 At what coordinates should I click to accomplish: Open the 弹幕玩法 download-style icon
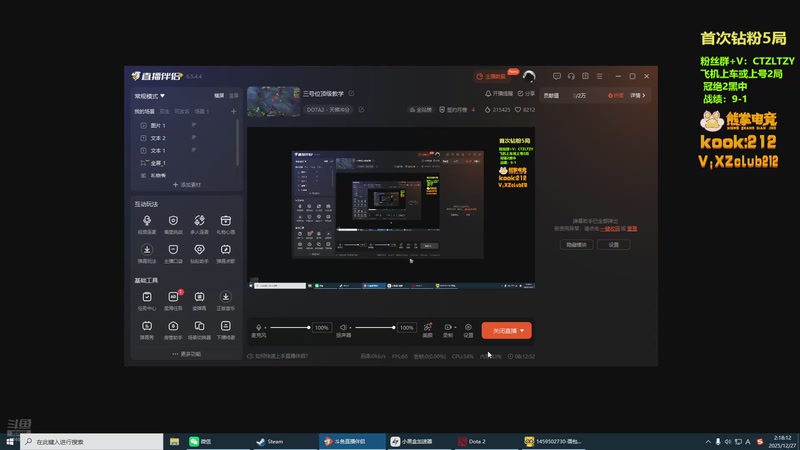click(x=147, y=249)
